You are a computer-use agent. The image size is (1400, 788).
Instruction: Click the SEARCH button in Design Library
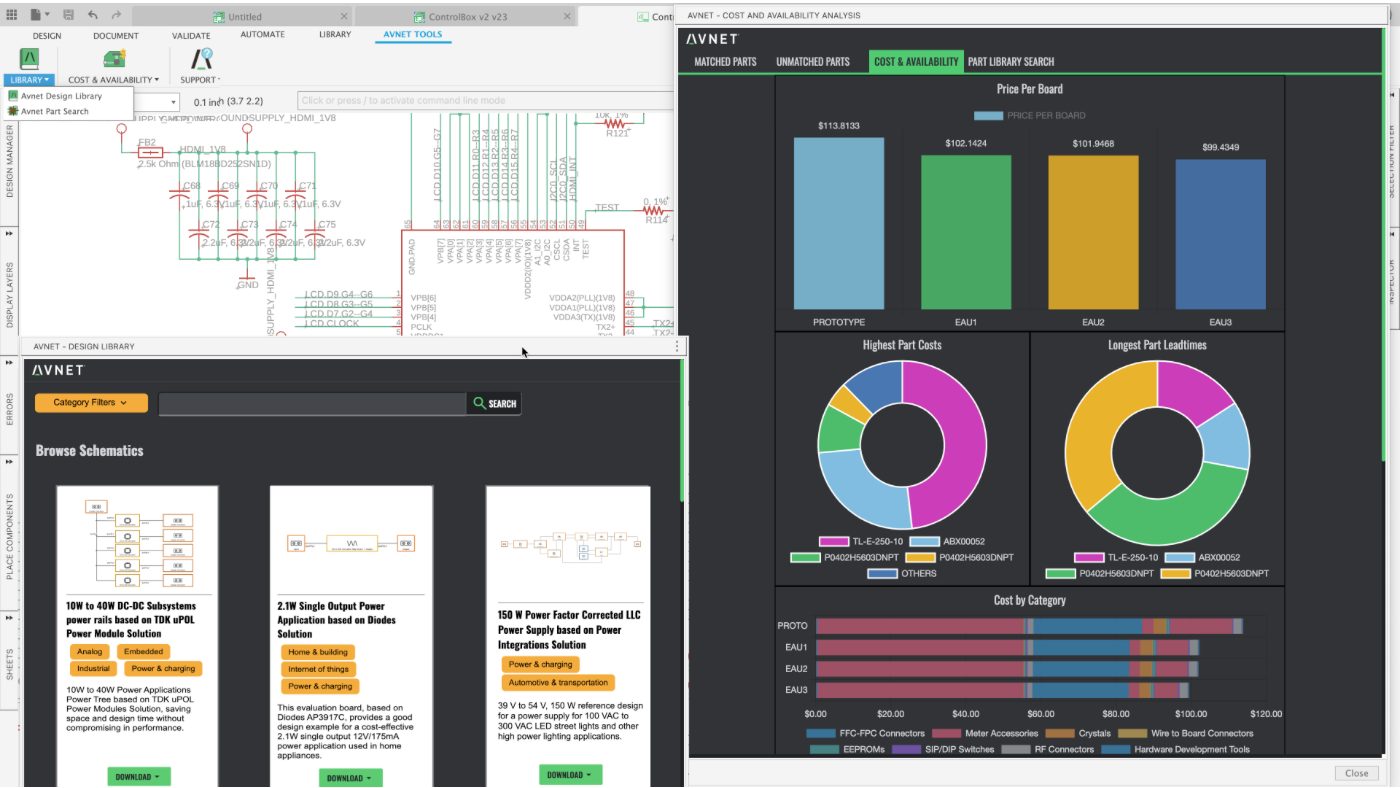[495, 404]
